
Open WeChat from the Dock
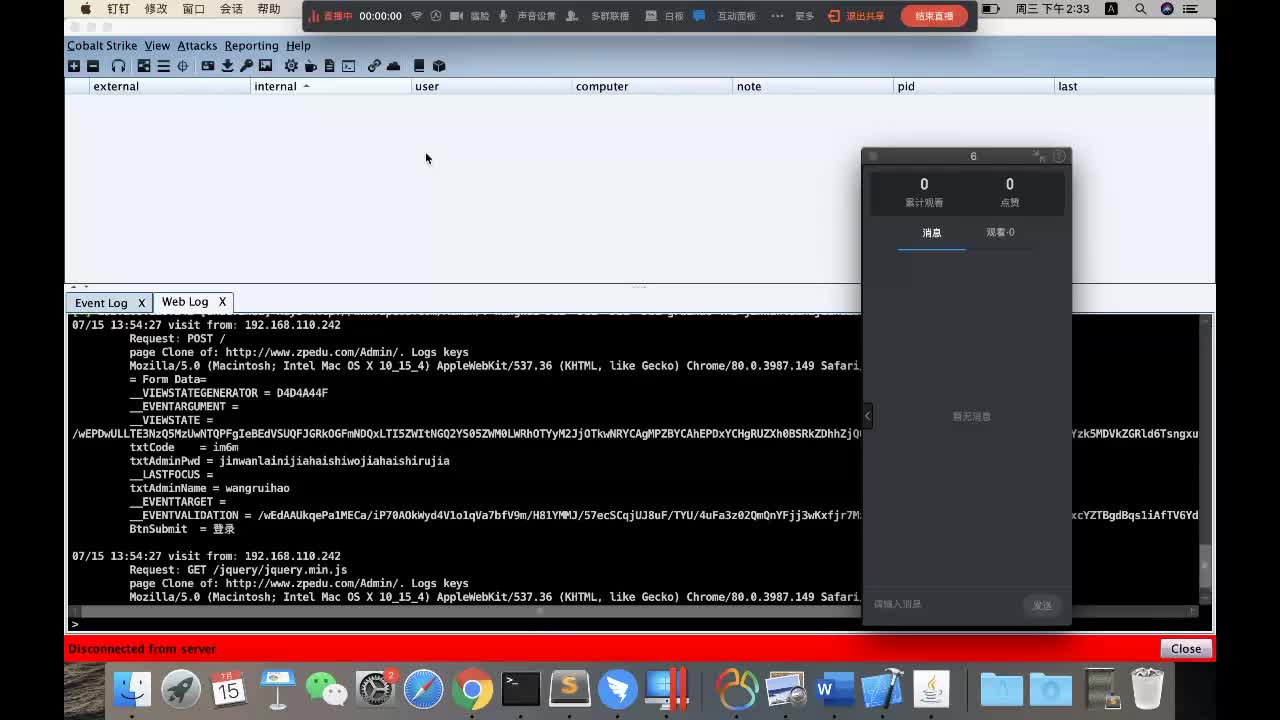click(326, 689)
